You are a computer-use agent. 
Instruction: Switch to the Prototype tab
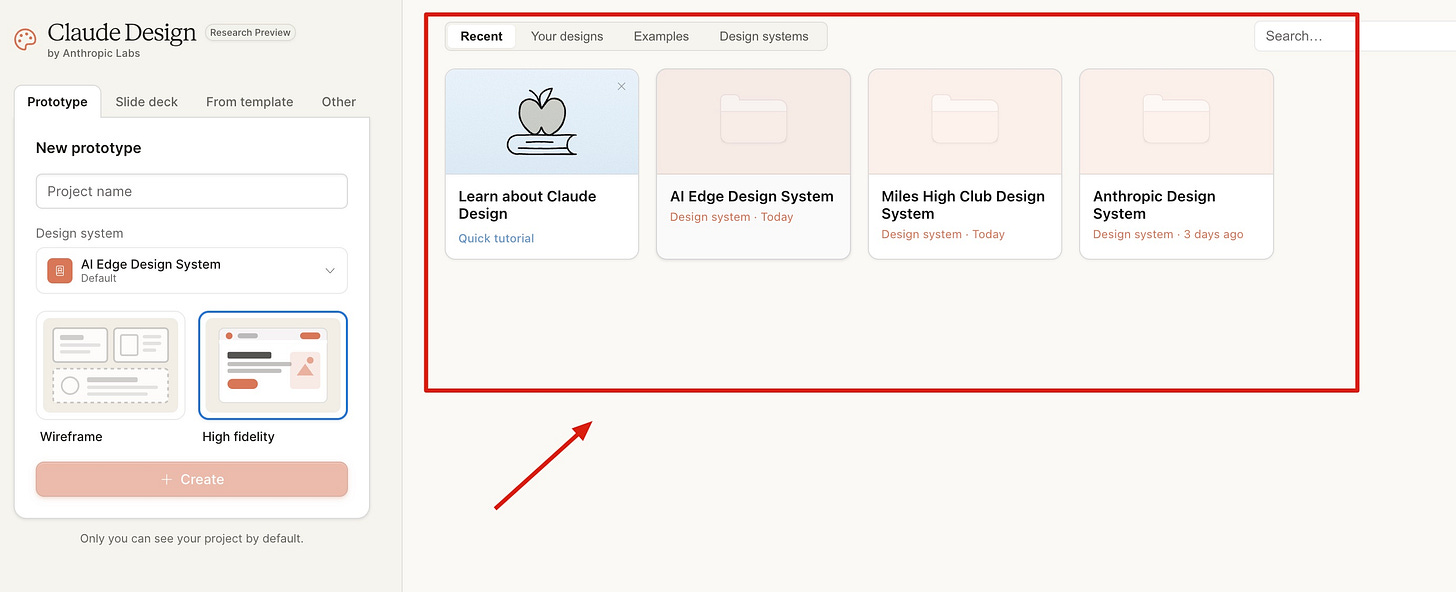point(57,102)
